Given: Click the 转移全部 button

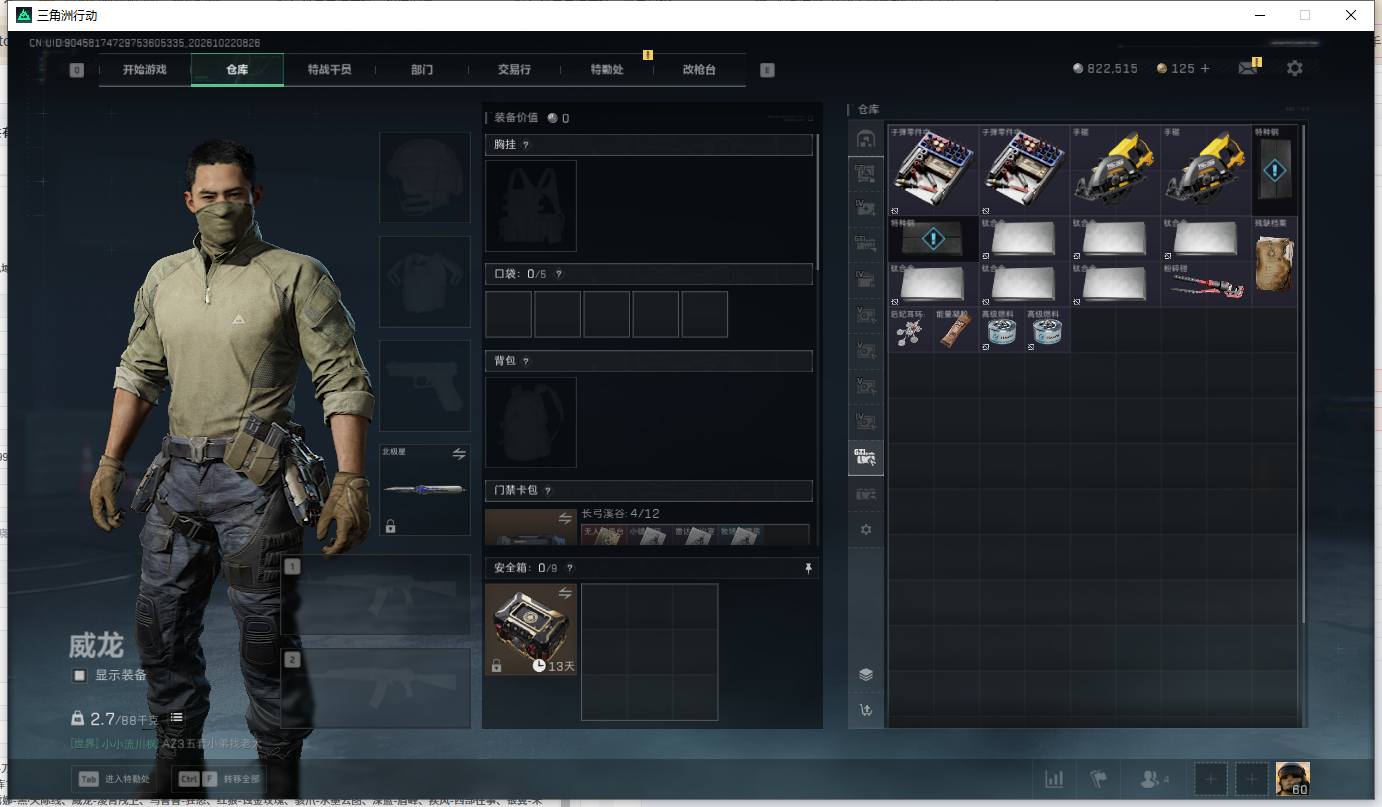Looking at the screenshot, I should [220, 778].
